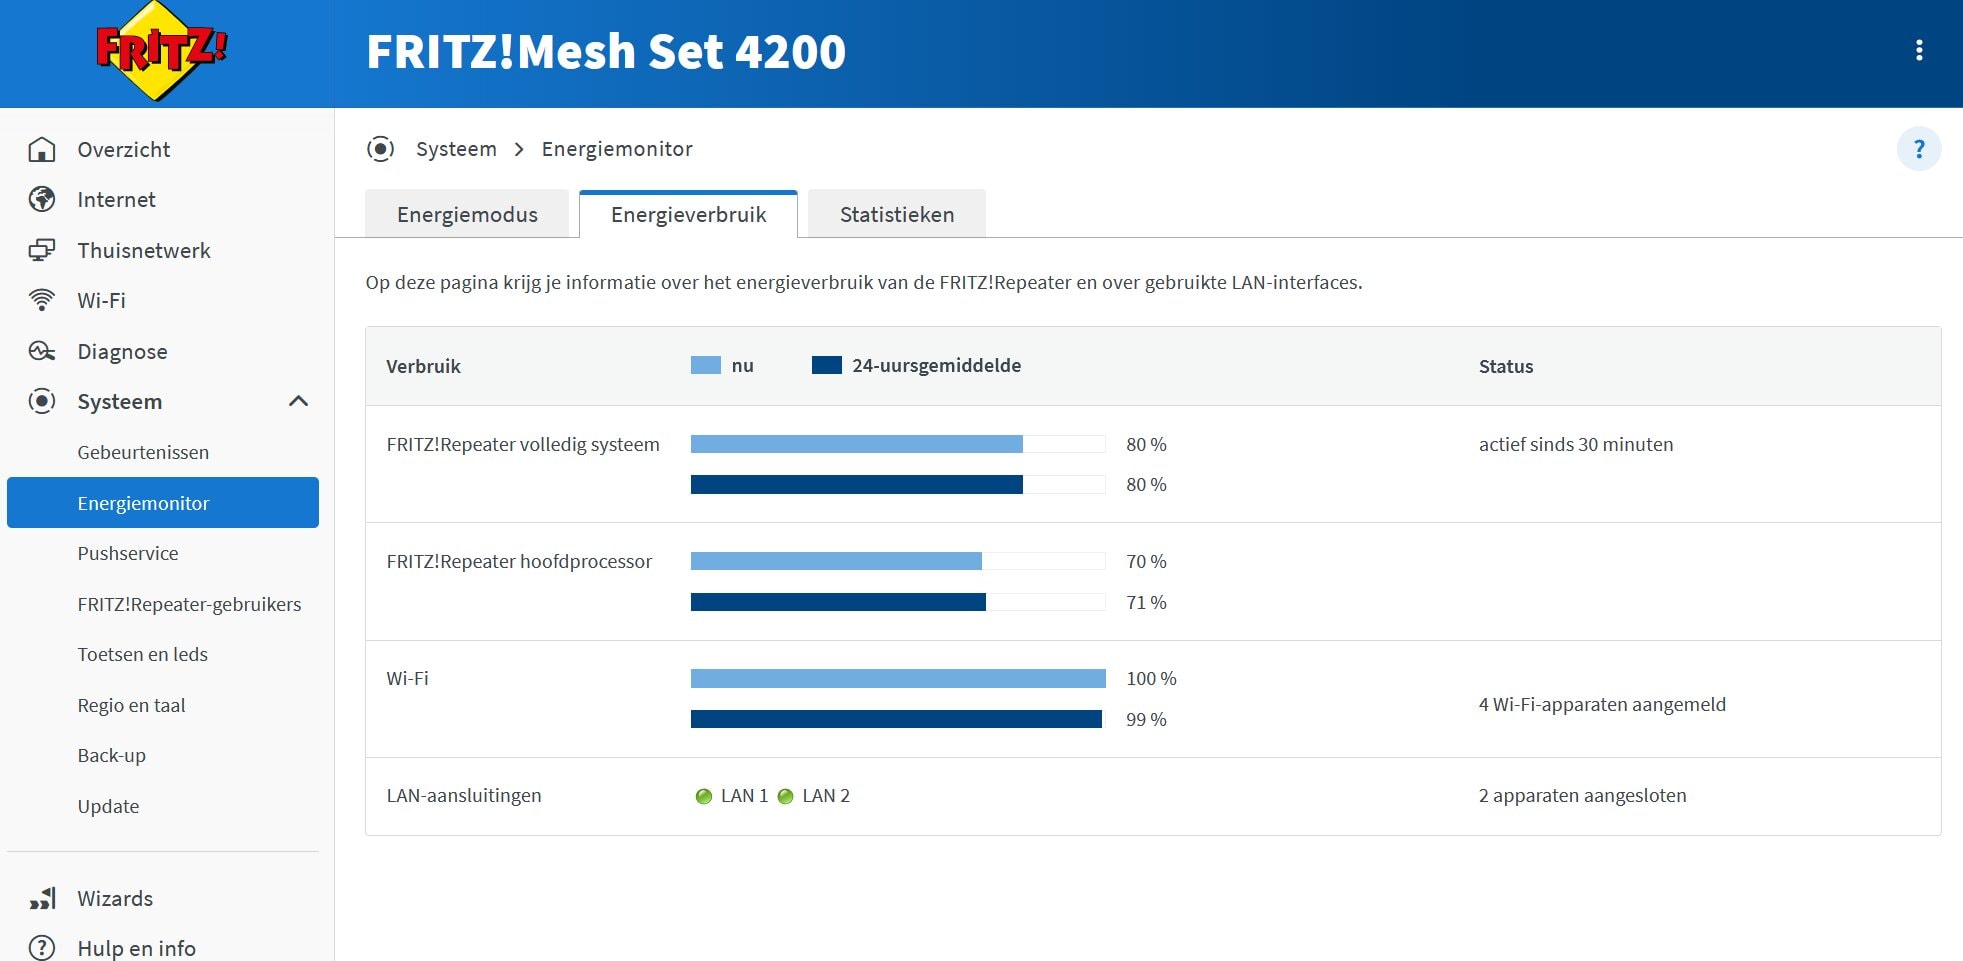Click the Diagnose icon in sidebar
The width and height of the screenshot is (1963, 961).
coord(42,351)
